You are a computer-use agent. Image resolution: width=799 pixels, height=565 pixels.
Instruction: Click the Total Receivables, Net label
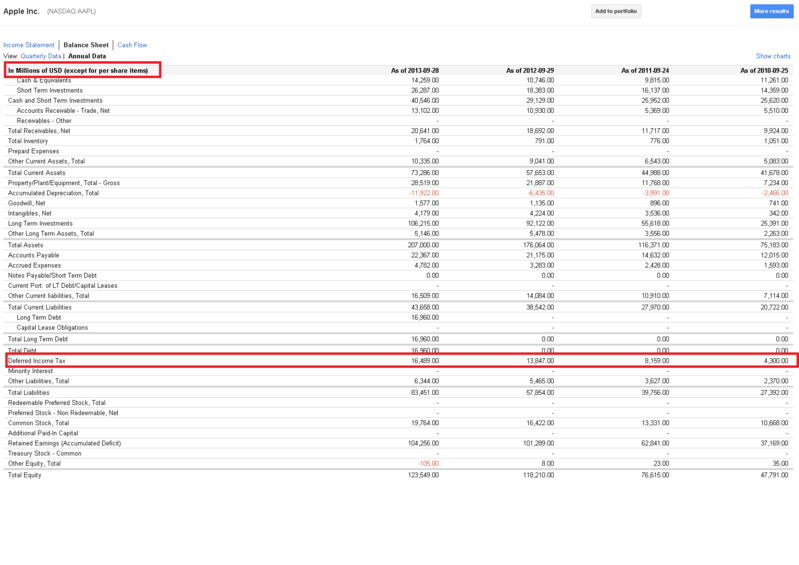[x=39, y=131]
